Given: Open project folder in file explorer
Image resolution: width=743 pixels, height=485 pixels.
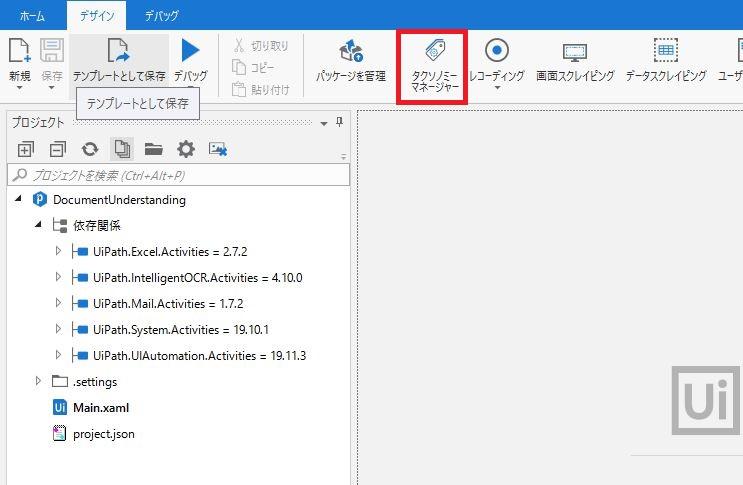Looking at the screenshot, I should 154,150.
